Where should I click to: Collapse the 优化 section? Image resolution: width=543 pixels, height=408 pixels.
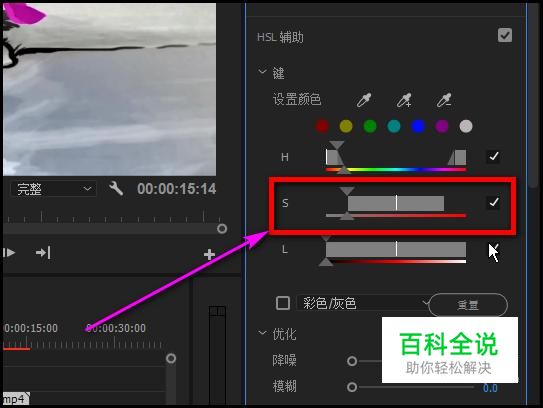[262, 333]
